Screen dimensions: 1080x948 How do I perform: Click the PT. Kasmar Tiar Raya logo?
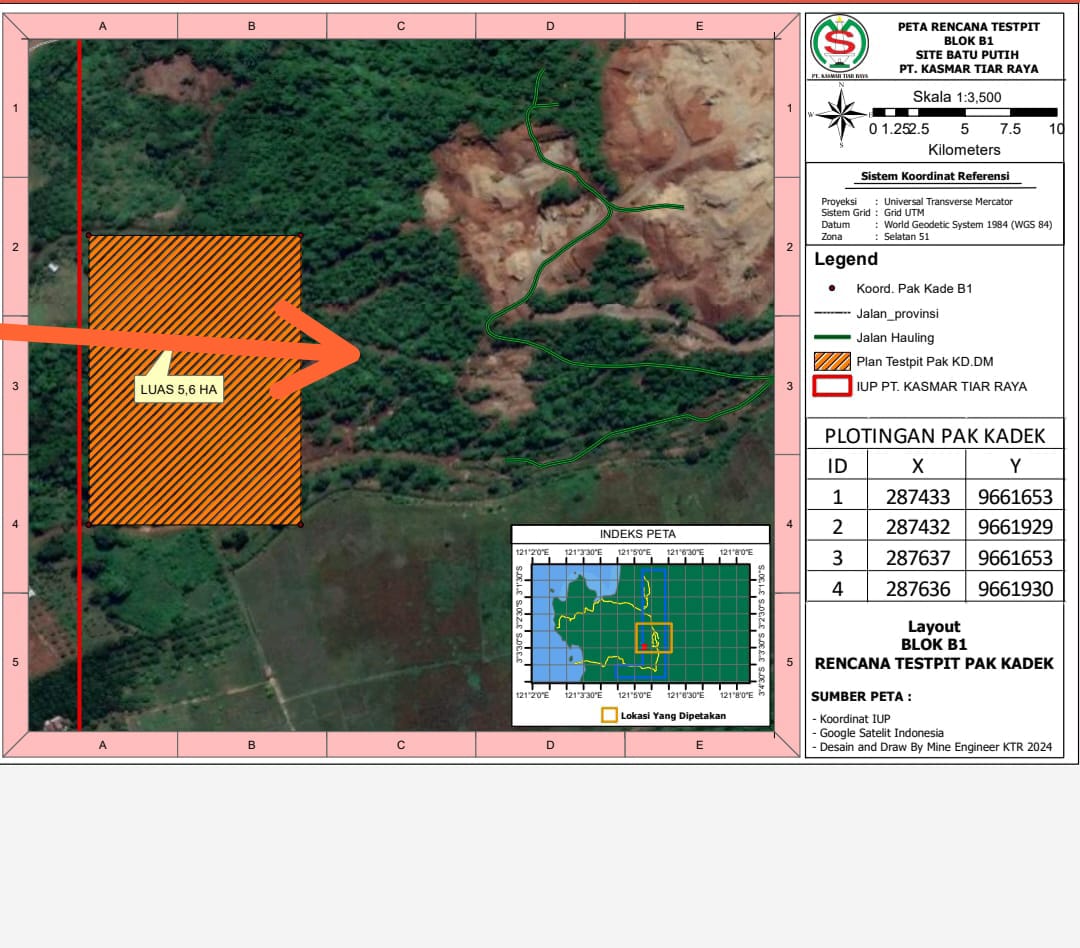(x=838, y=46)
